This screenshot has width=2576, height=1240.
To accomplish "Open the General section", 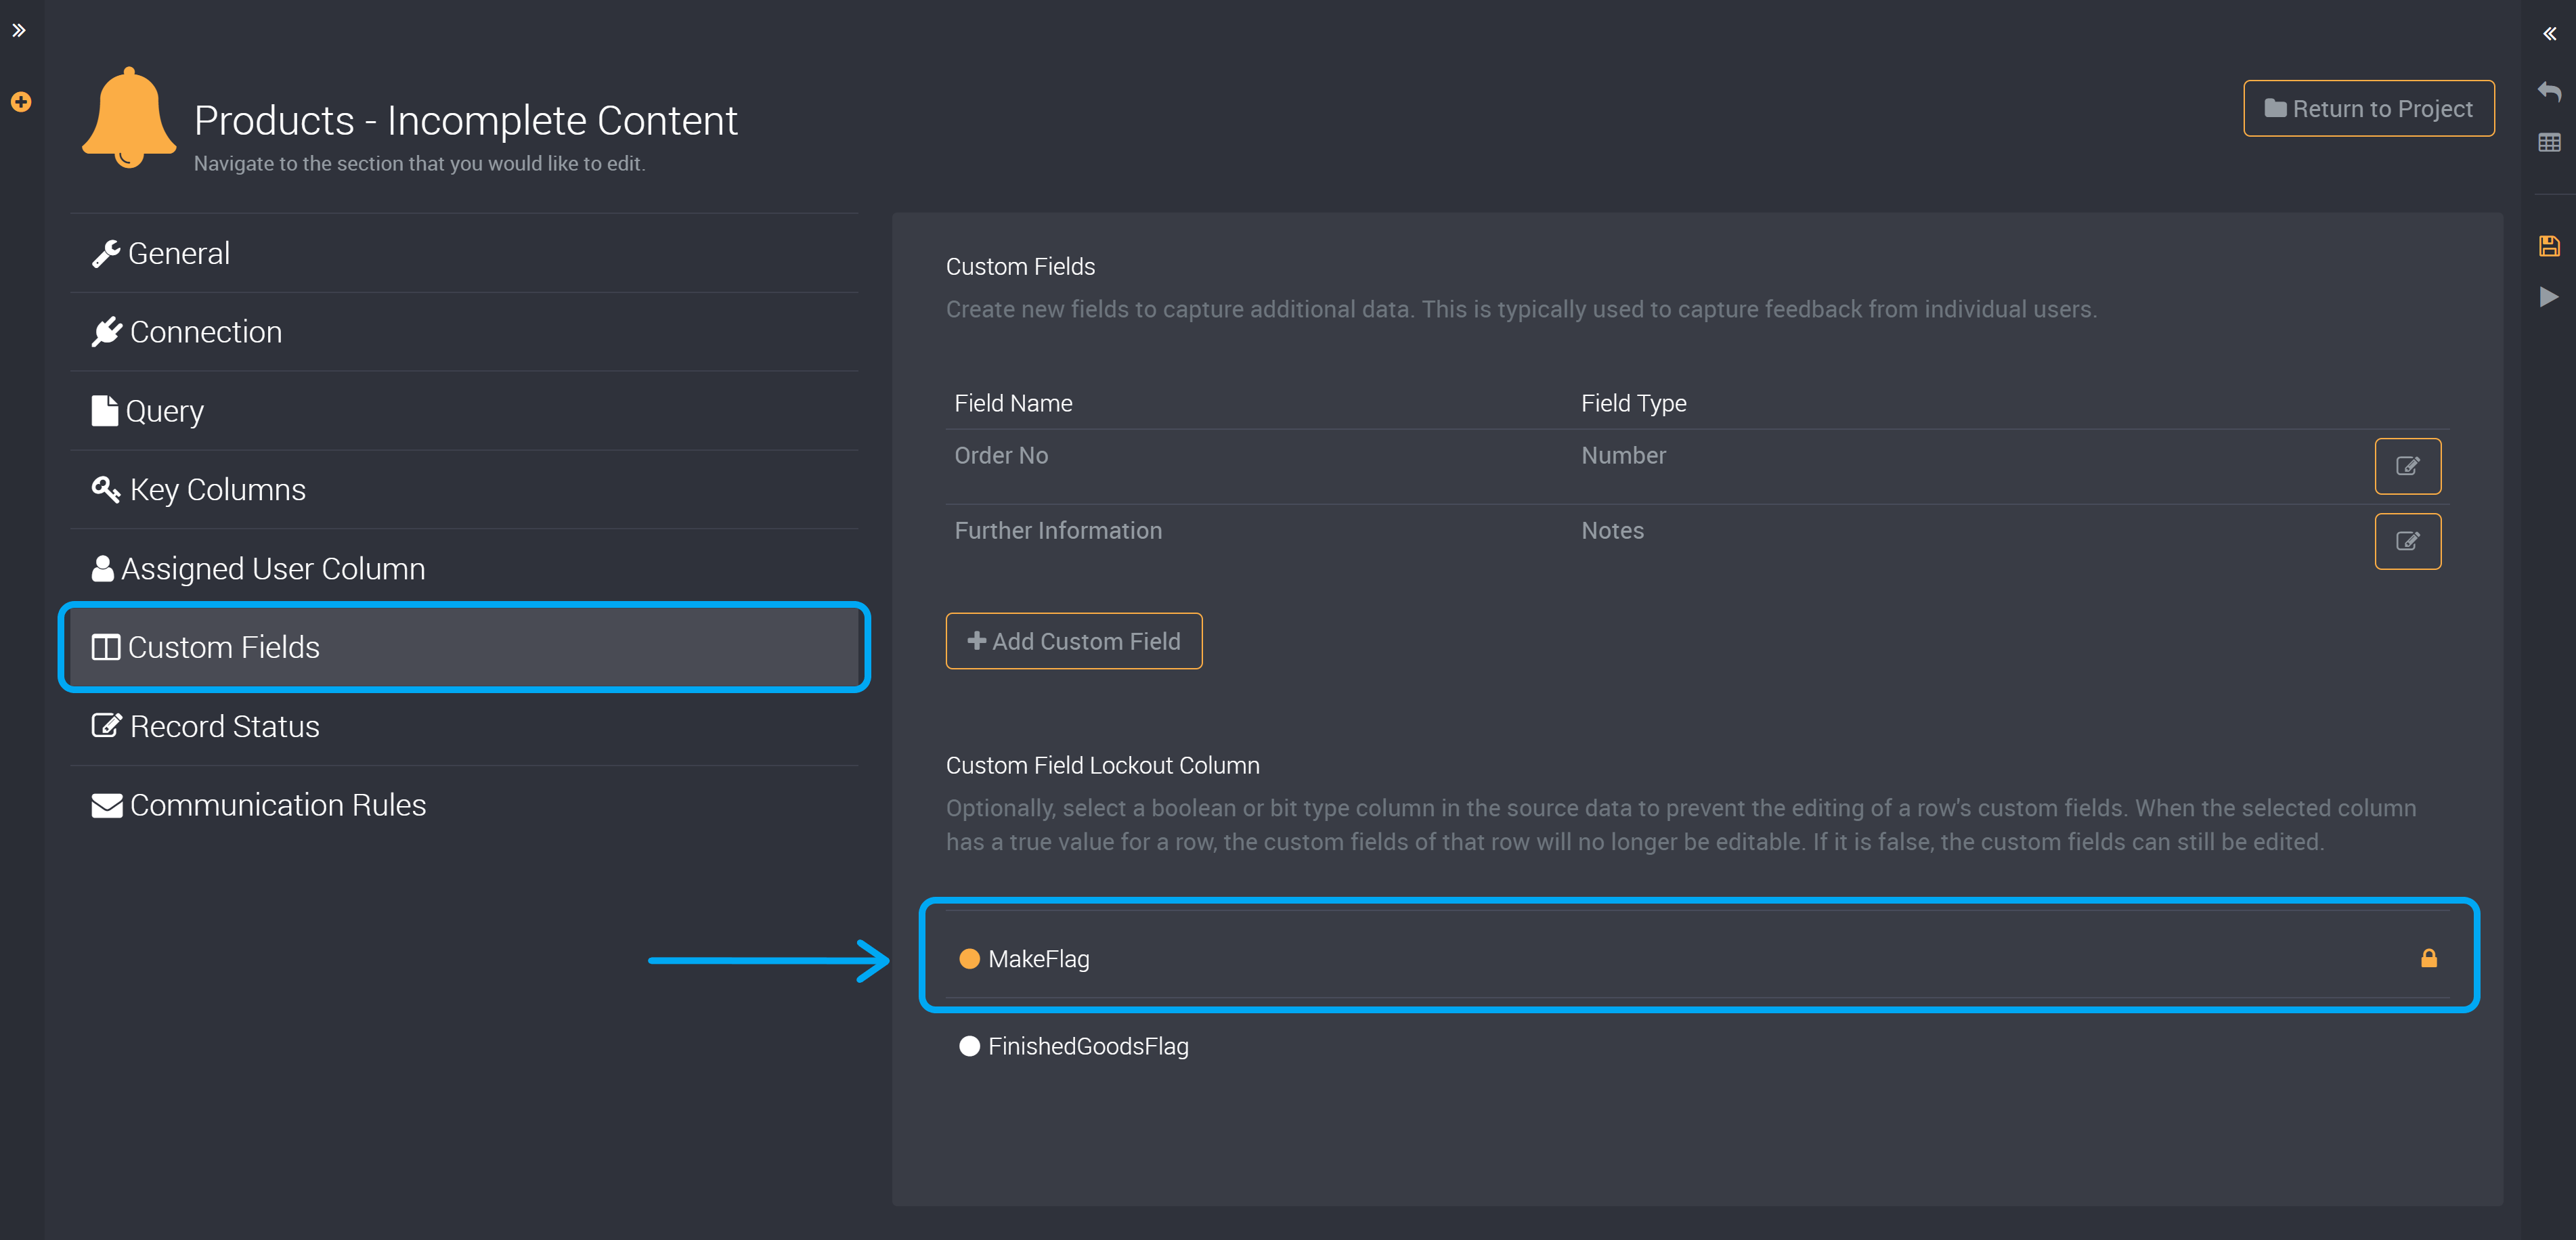I will (464, 253).
